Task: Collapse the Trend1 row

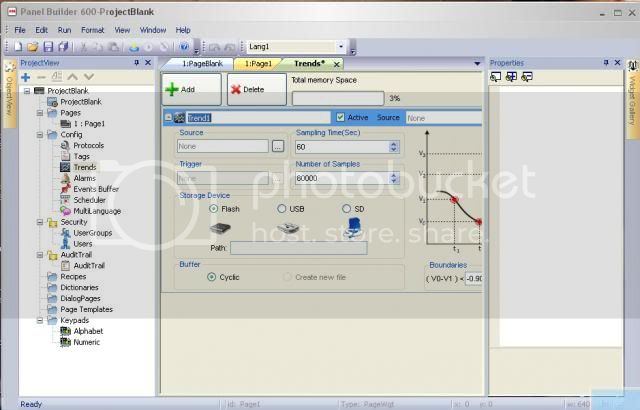Action: coord(168,117)
